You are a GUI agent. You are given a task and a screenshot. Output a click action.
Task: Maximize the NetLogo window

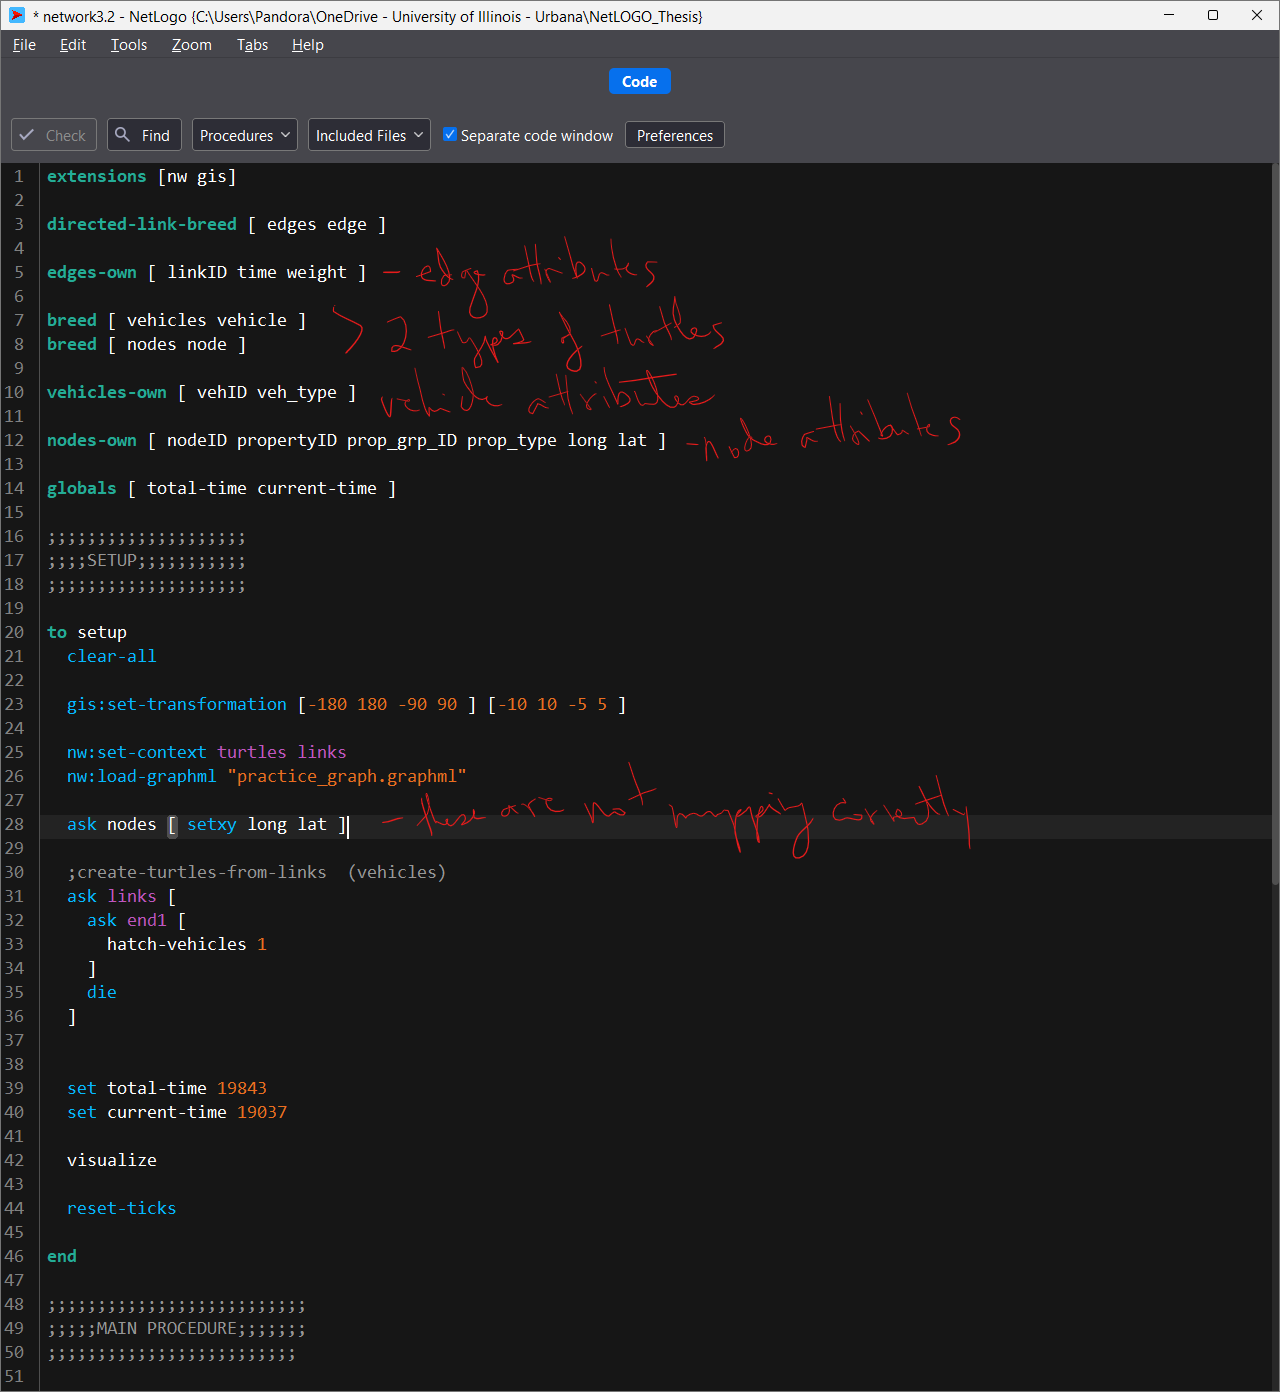coord(1213,16)
